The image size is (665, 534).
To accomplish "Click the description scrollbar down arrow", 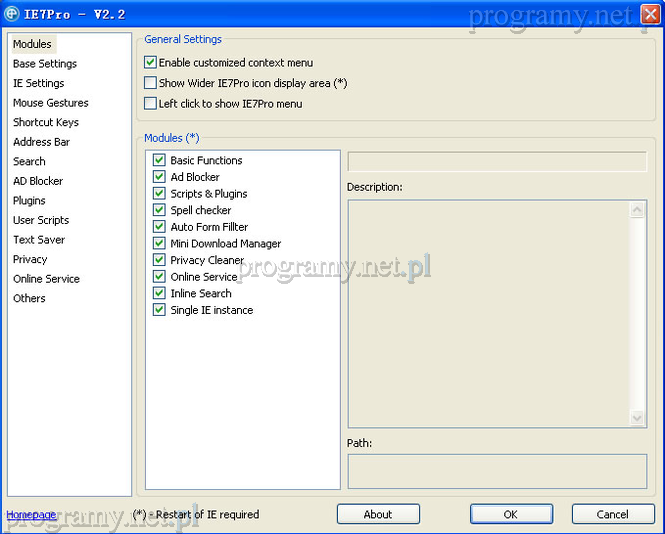I will click(638, 418).
